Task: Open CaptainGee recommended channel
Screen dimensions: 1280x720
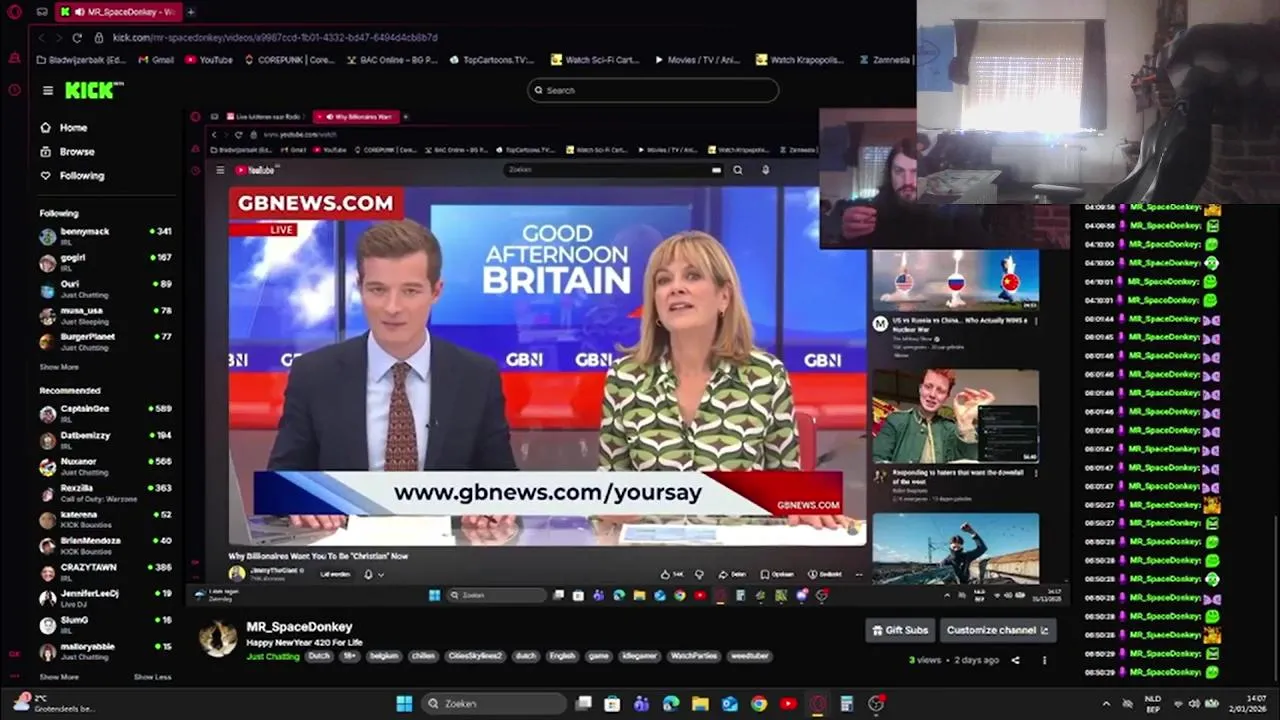Action: [105, 413]
